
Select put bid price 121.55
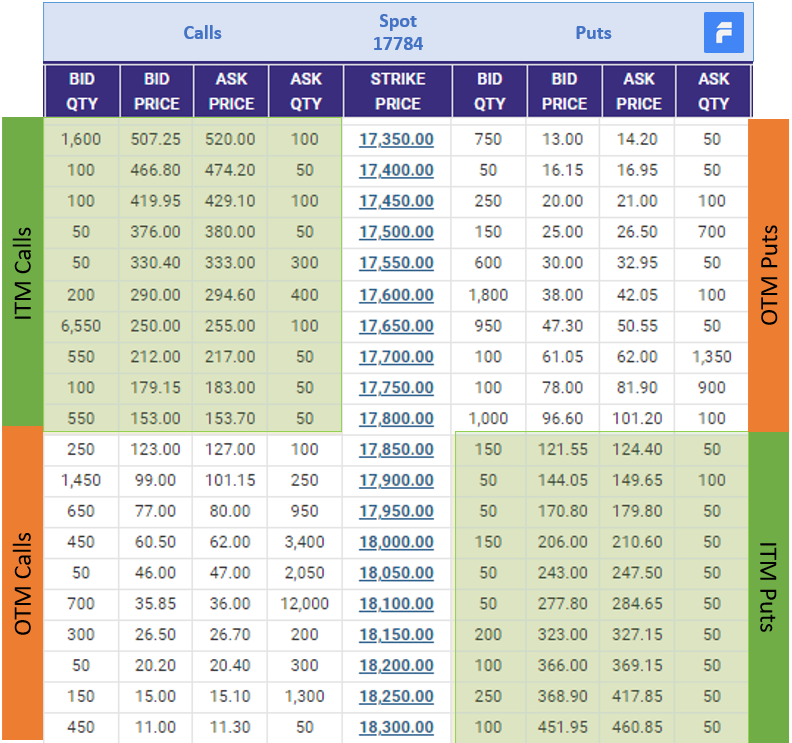(563, 449)
